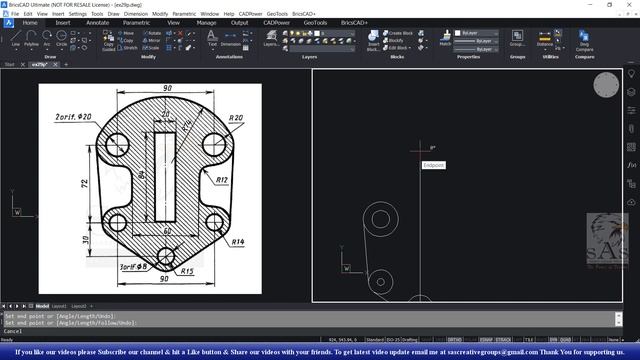The height and width of the screenshot is (360, 640).
Task: Switch to the Layout2 tab
Action: click(x=79, y=306)
